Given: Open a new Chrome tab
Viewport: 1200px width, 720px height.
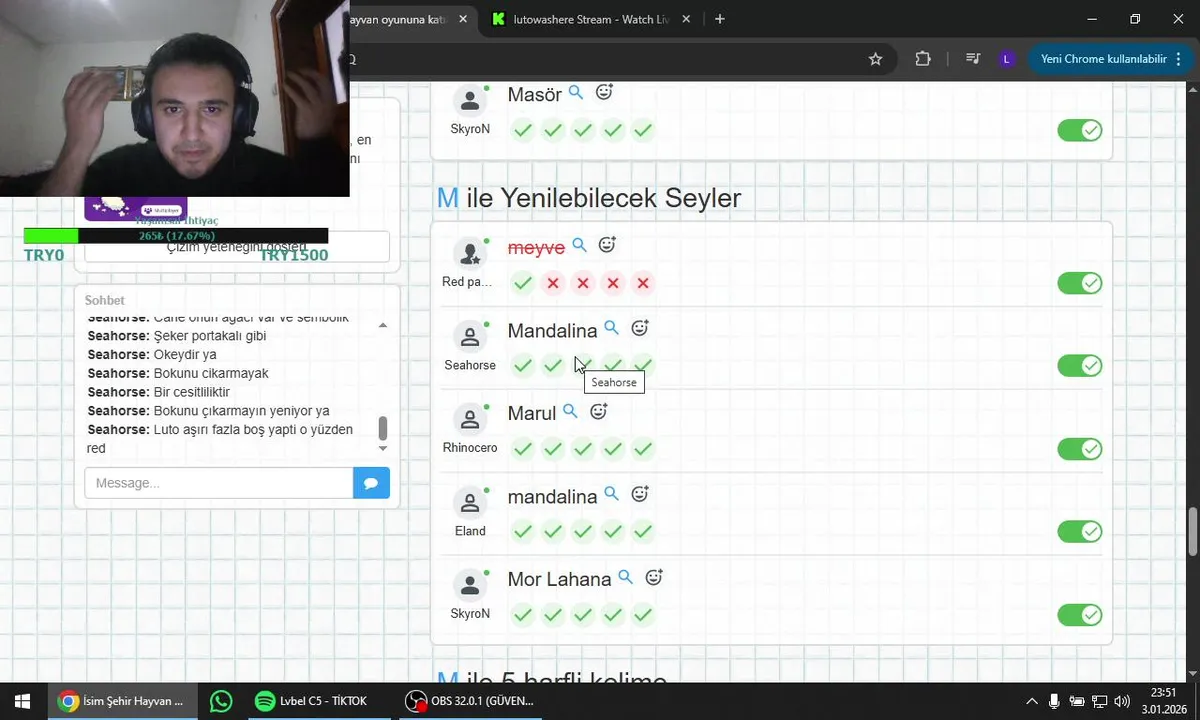Looking at the screenshot, I should 719,19.
